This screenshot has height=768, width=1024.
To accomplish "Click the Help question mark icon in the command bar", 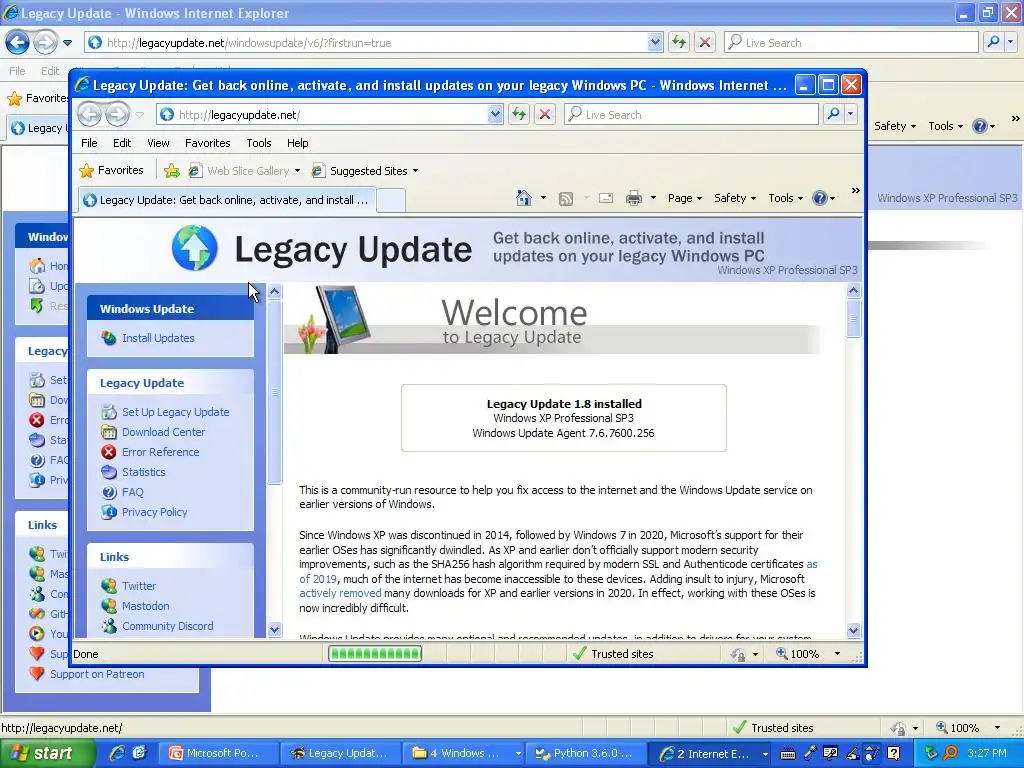I will pos(820,198).
